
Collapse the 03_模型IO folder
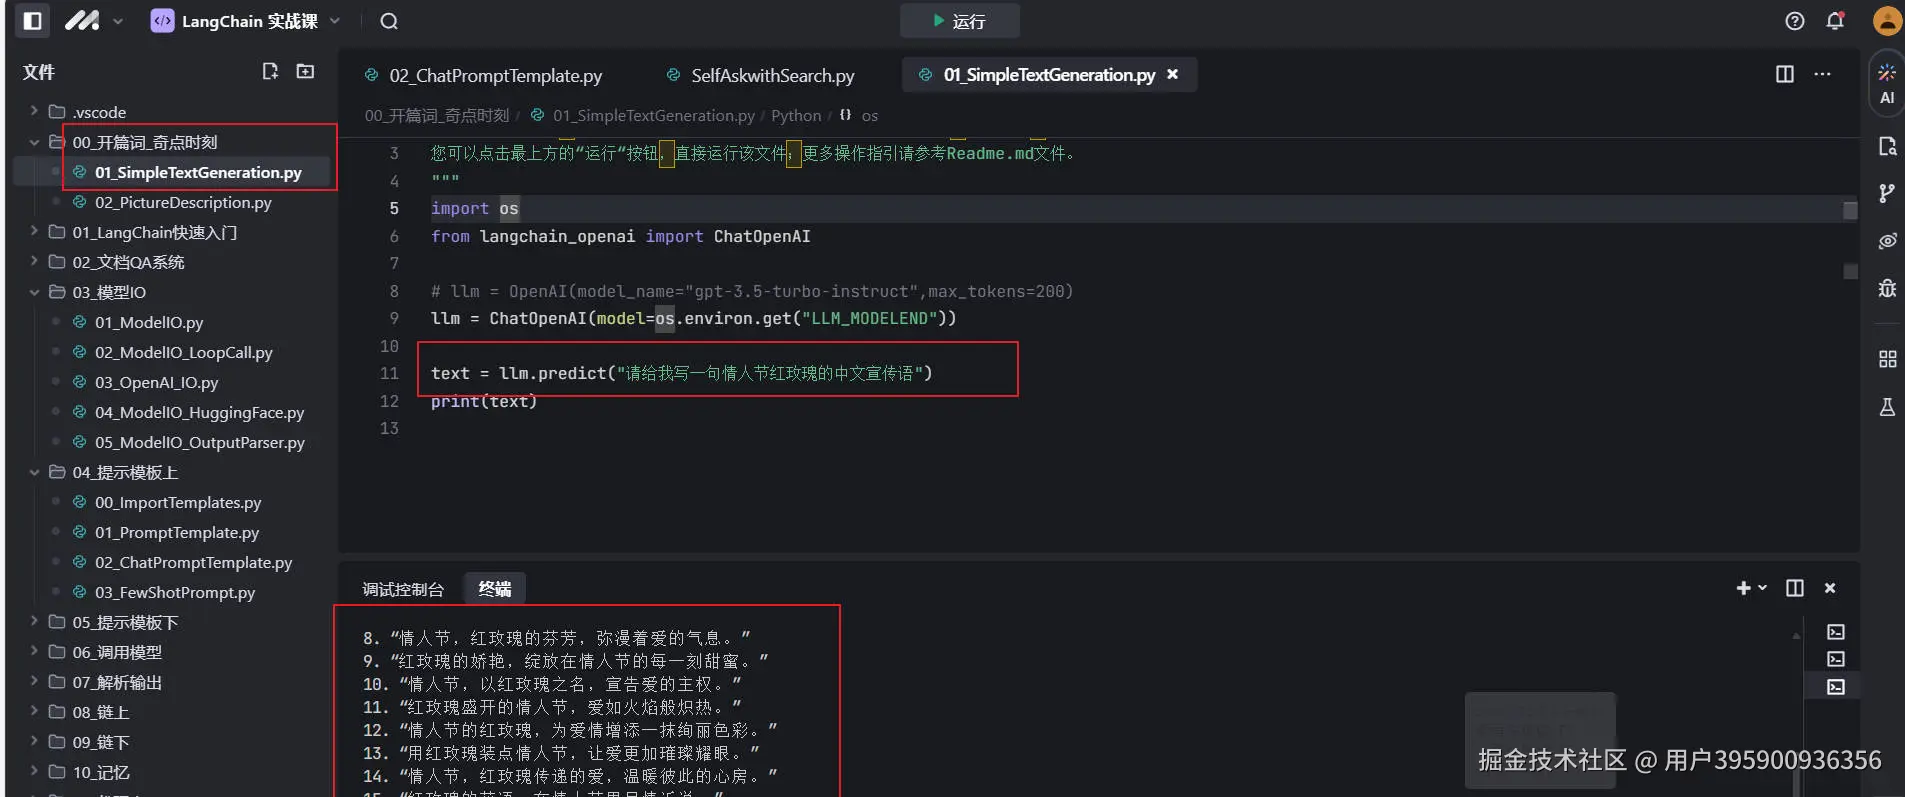[34, 292]
